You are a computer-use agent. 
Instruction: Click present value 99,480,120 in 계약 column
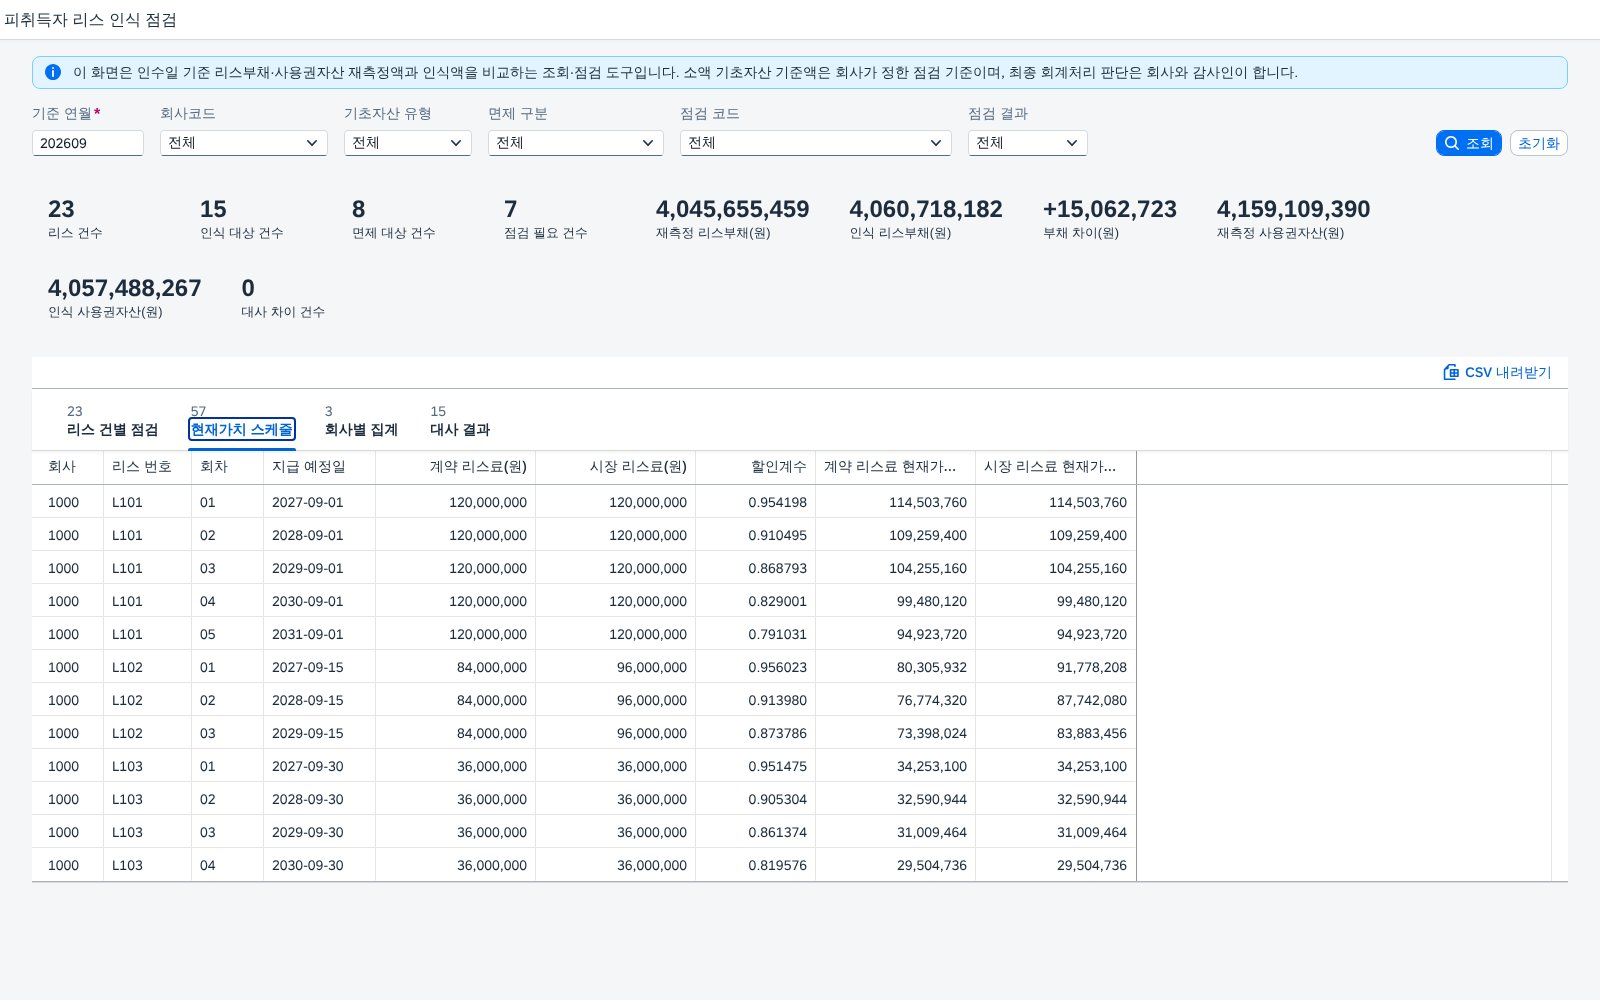(x=932, y=601)
